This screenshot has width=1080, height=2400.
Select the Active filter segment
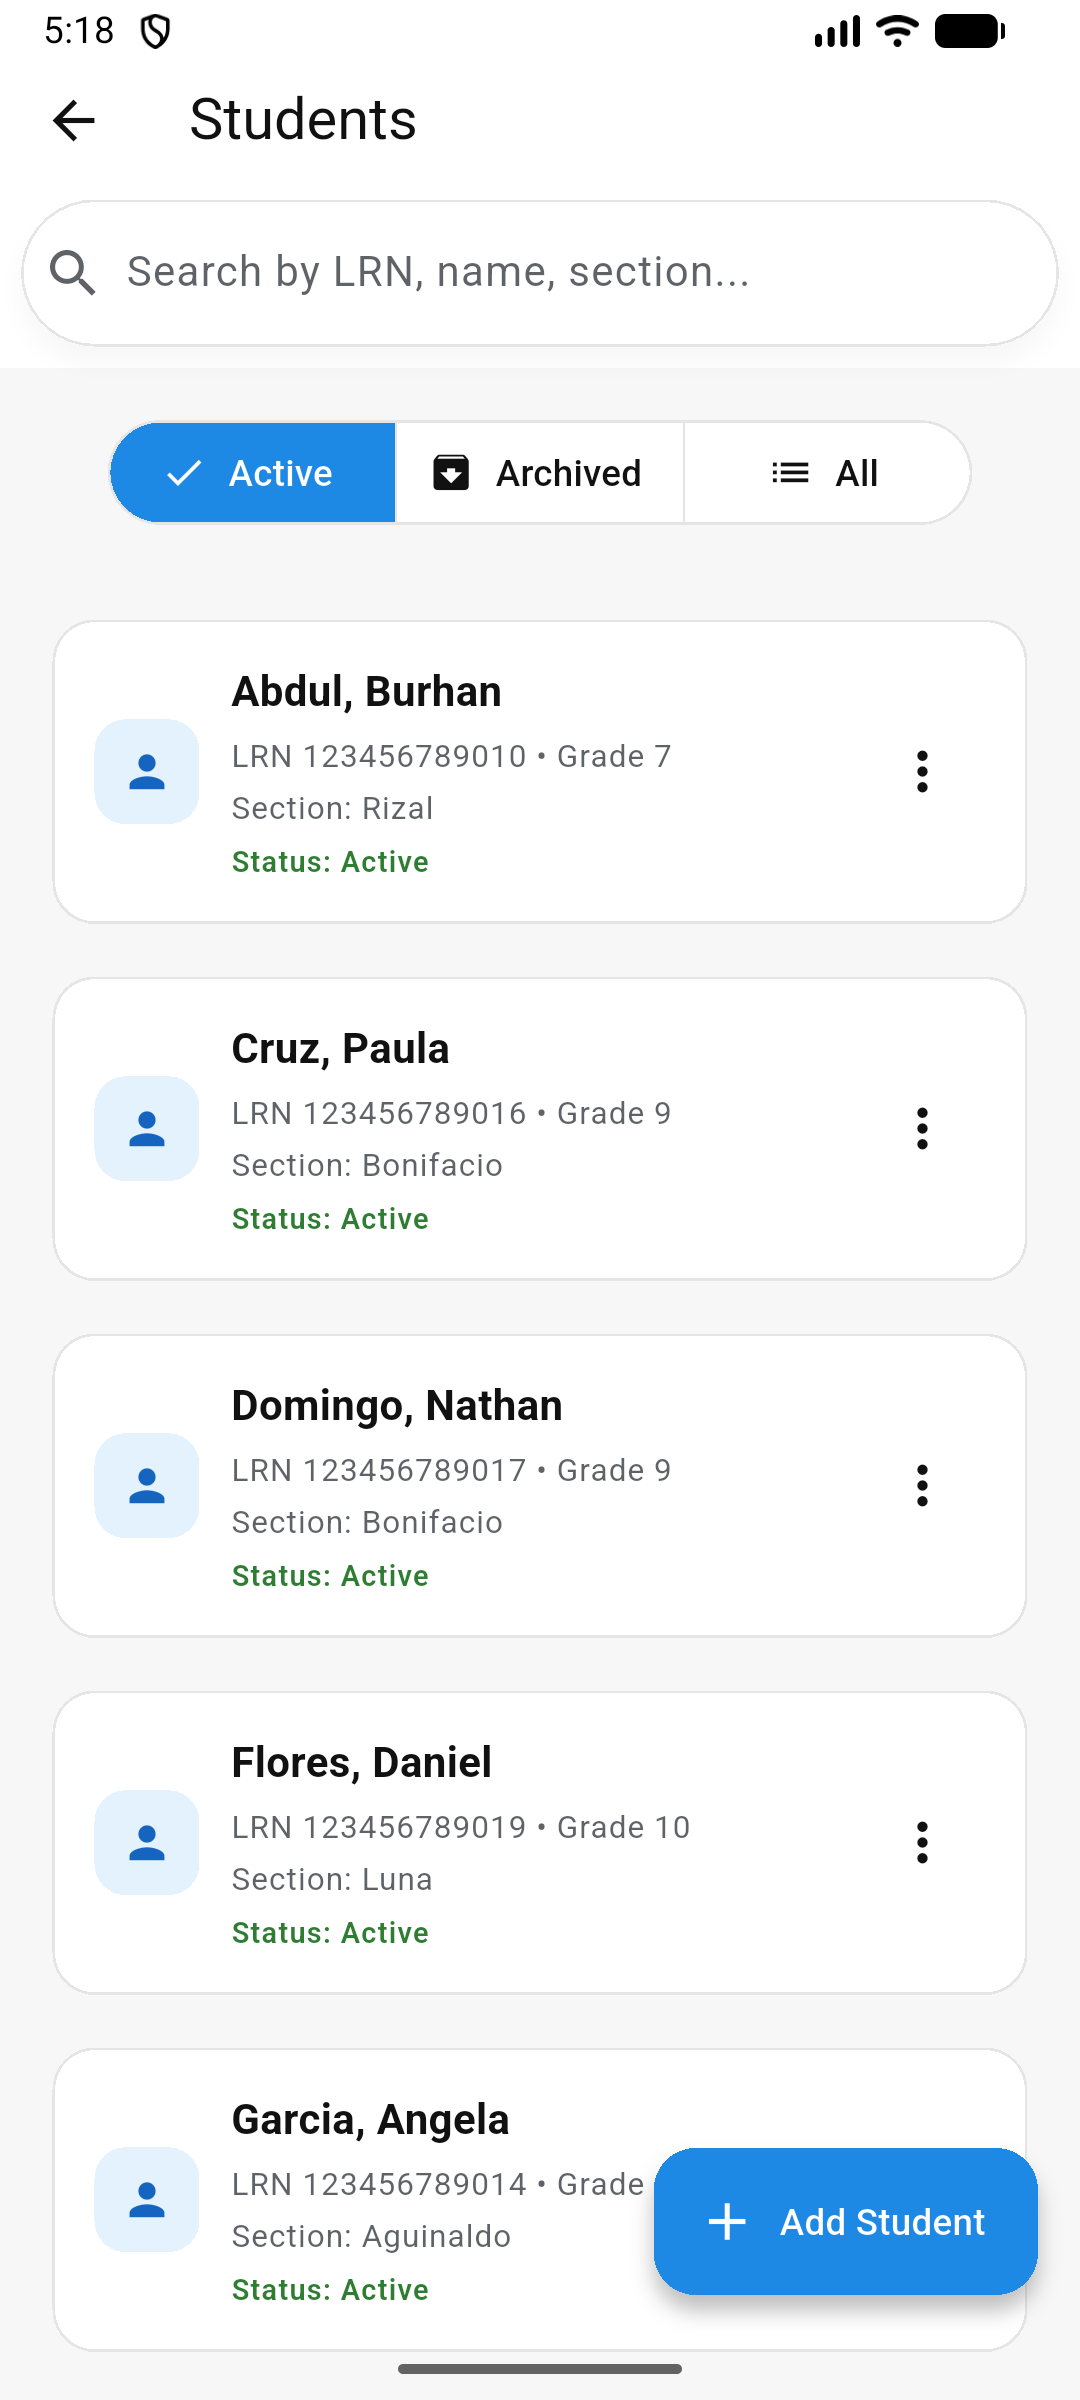tap(253, 473)
